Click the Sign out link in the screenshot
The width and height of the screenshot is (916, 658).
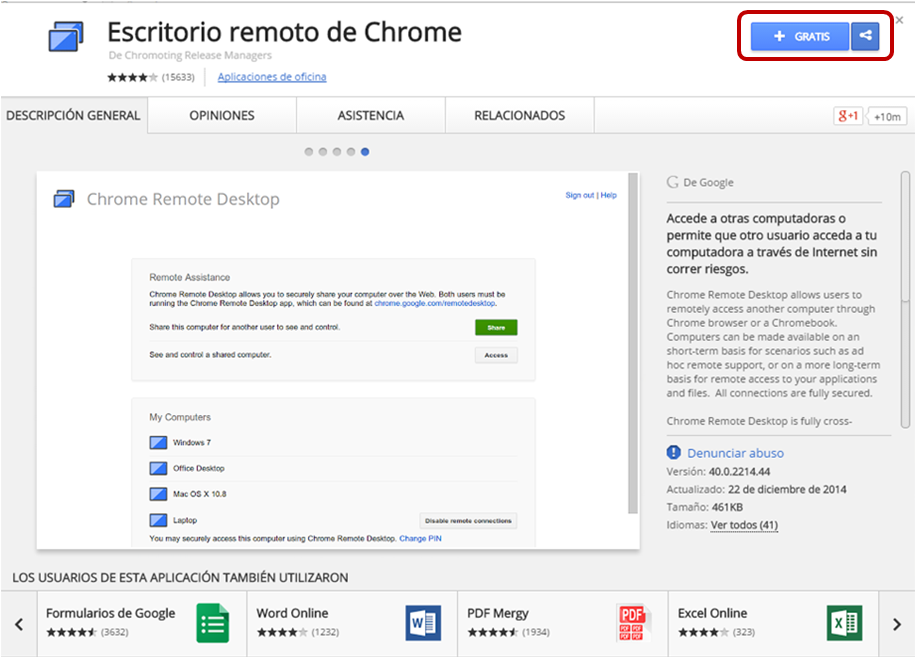580,195
